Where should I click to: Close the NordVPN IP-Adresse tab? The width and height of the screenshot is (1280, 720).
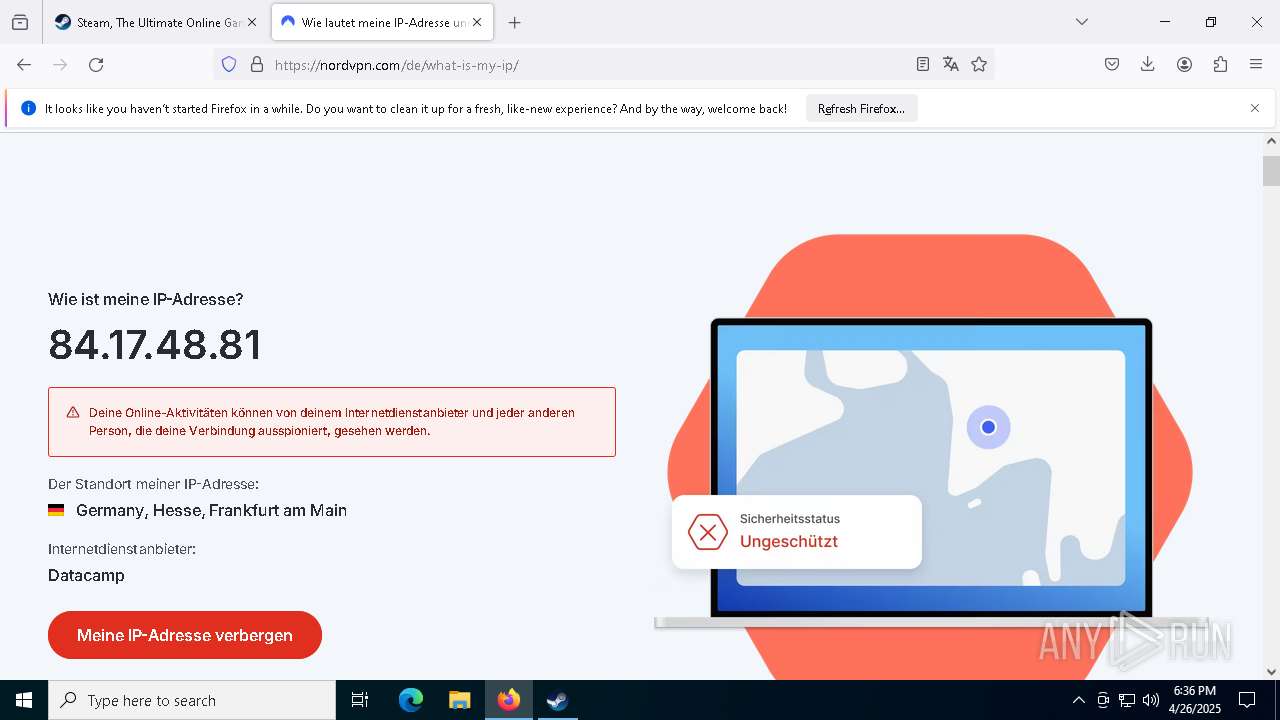click(x=477, y=22)
